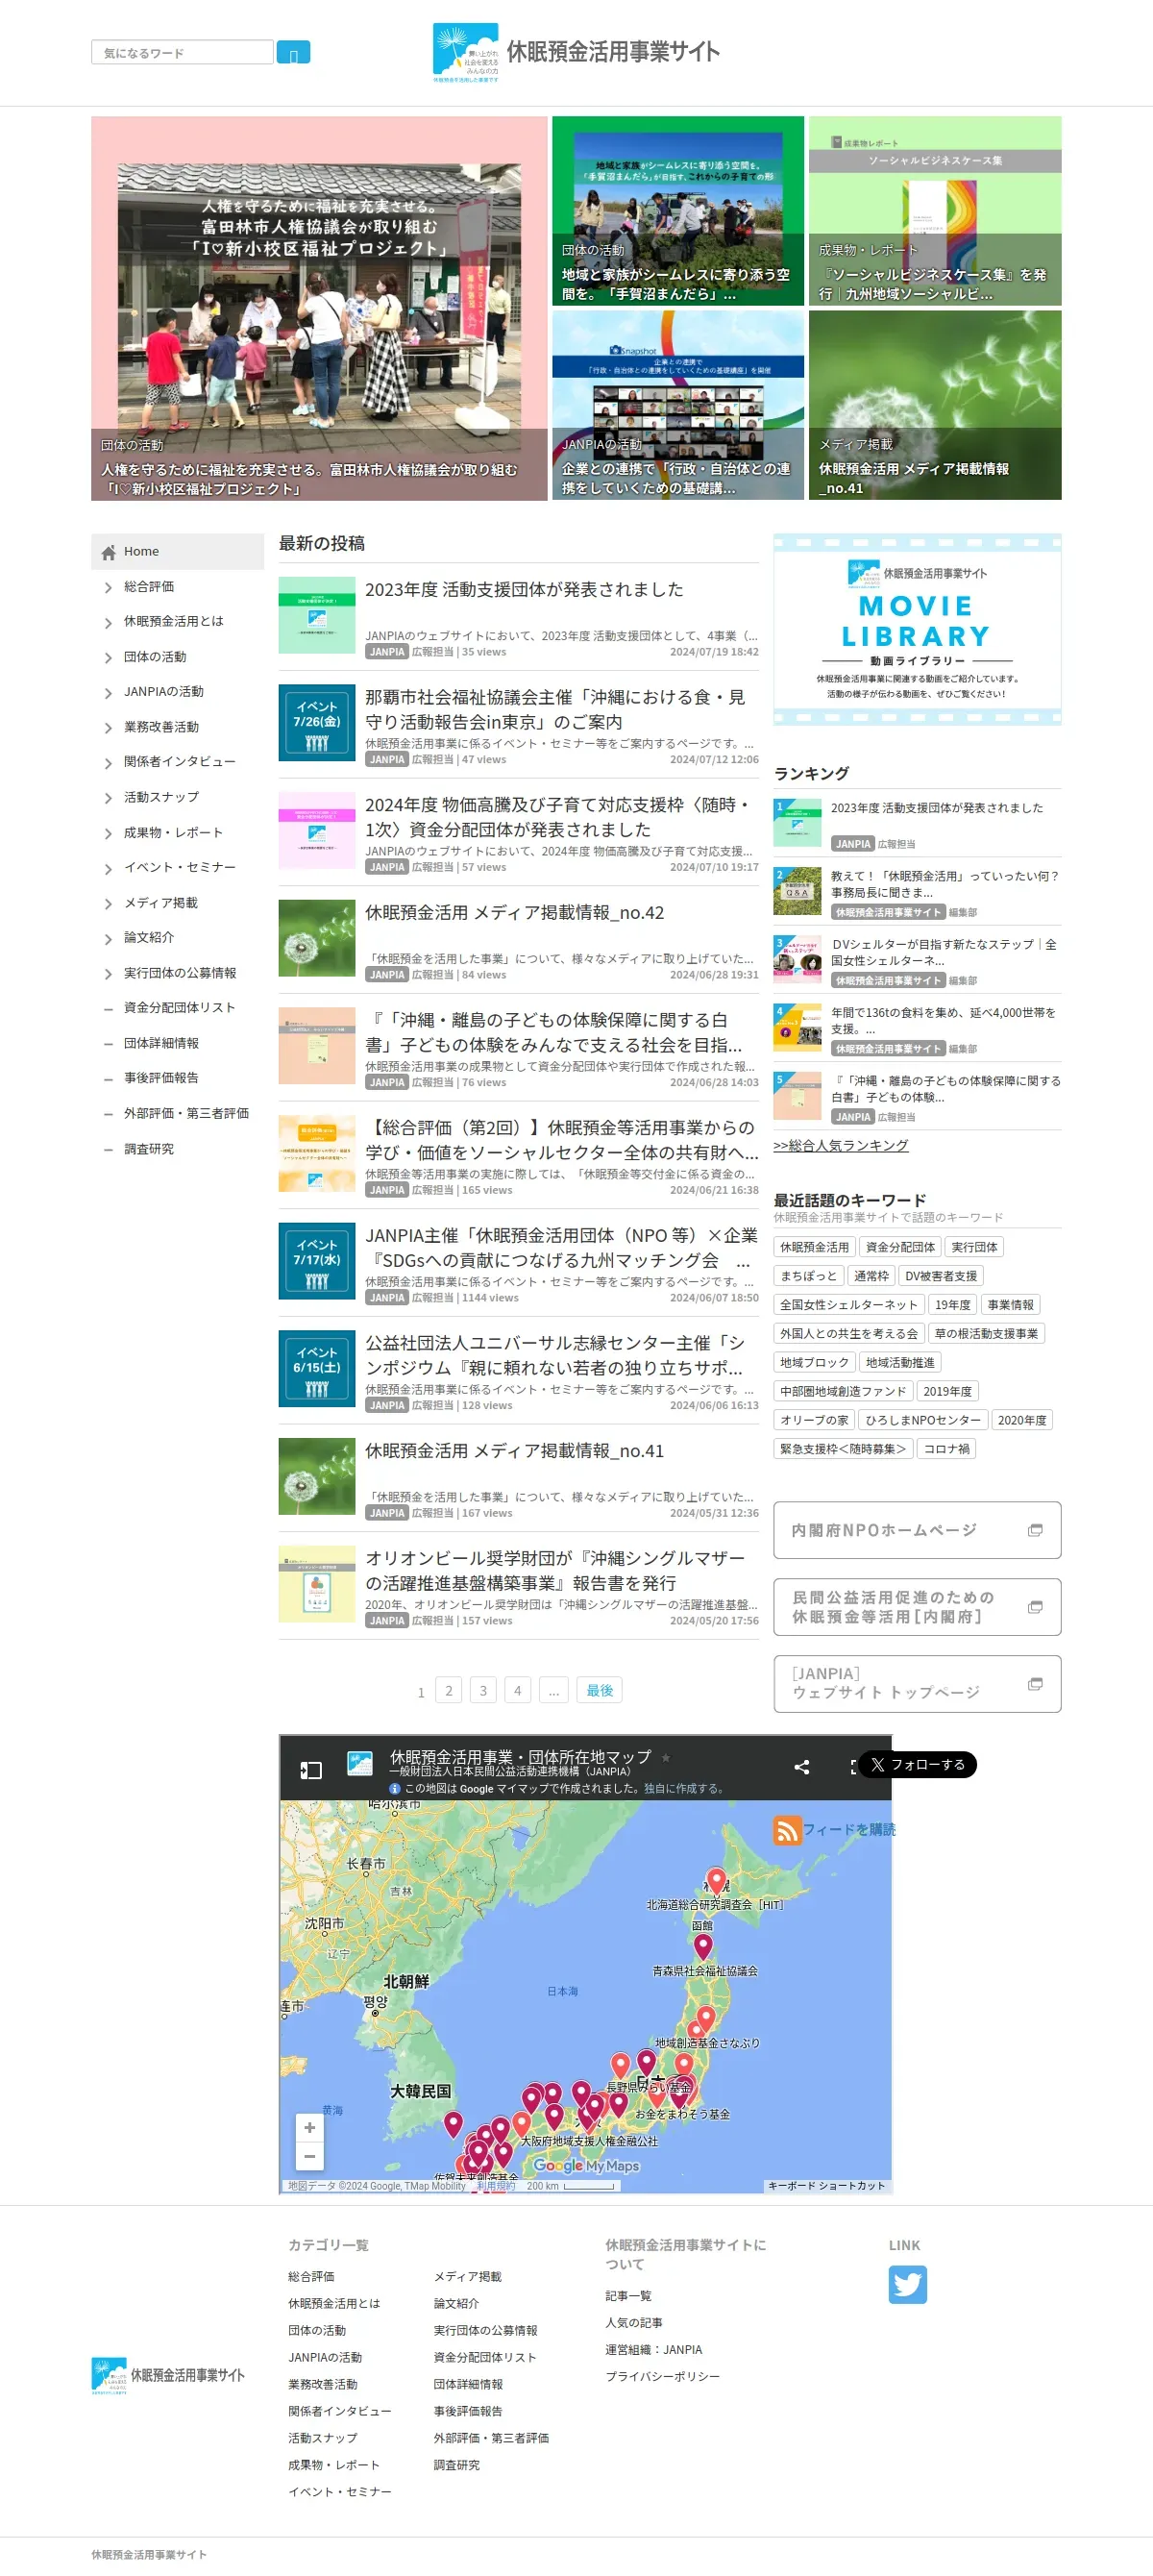Expand 休眠預金活用とは sidebar item
Image resolution: width=1153 pixels, height=2576 pixels.
(108, 623)
